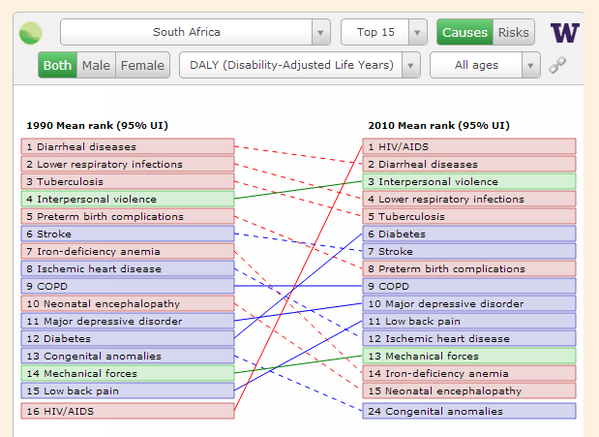The height and width of the screenshot is (437, 599).
Task: Select 1990 Lower respiratory infections bar
Action: [128, 164]
